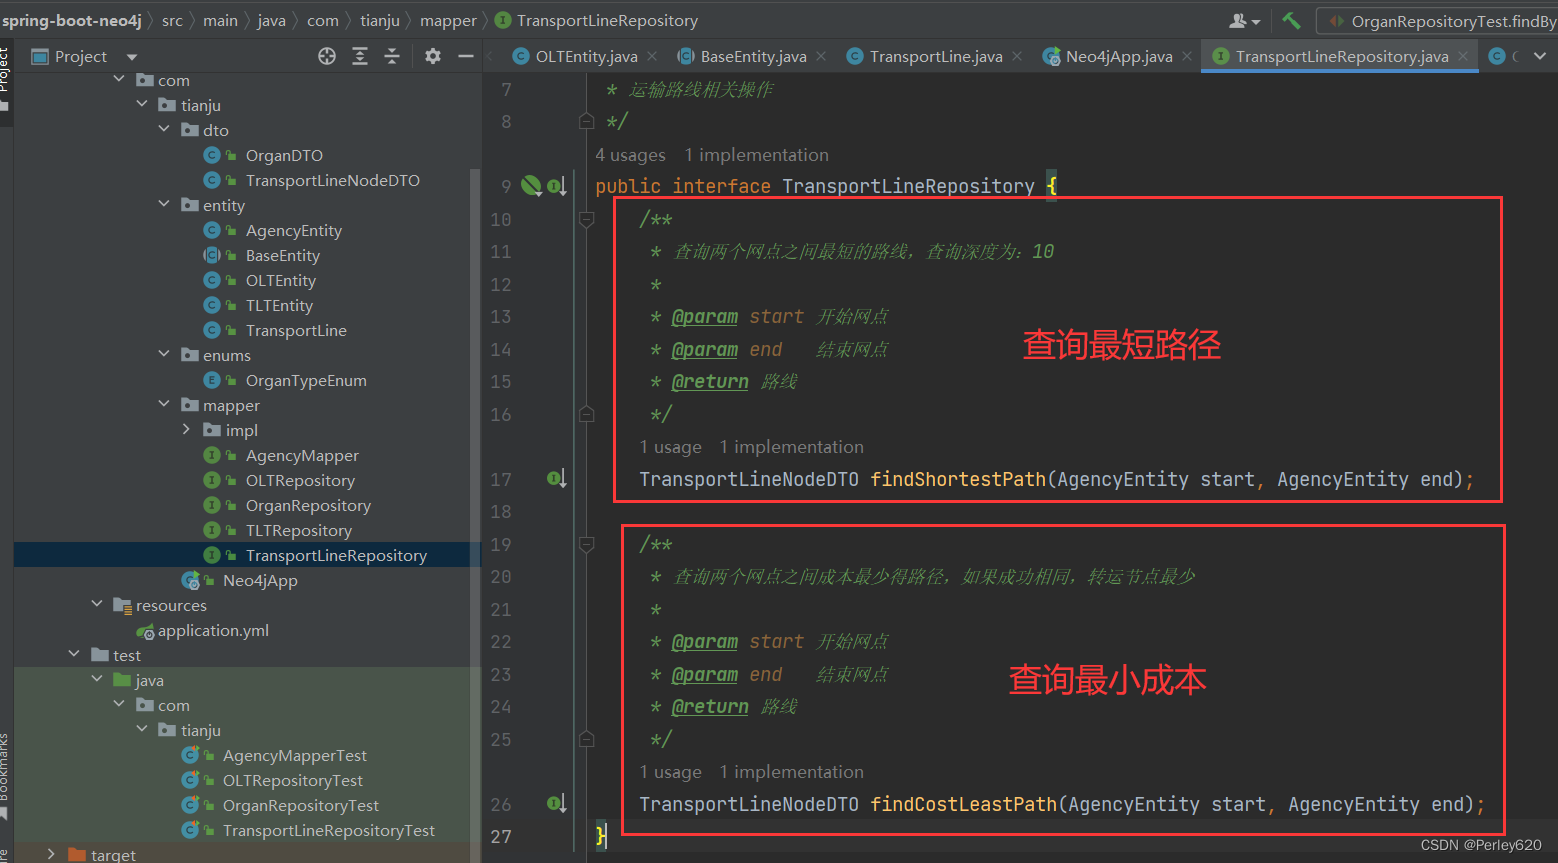Close the BaseEntity.java tab
The height and width of the screenshot is (863, 1558).
point(821,56)
